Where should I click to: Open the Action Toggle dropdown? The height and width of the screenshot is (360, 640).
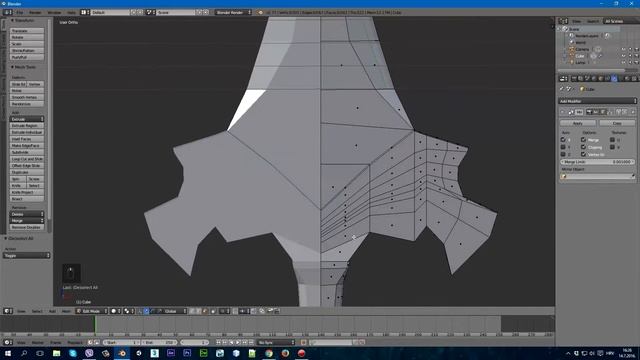(x=27, y=256)
